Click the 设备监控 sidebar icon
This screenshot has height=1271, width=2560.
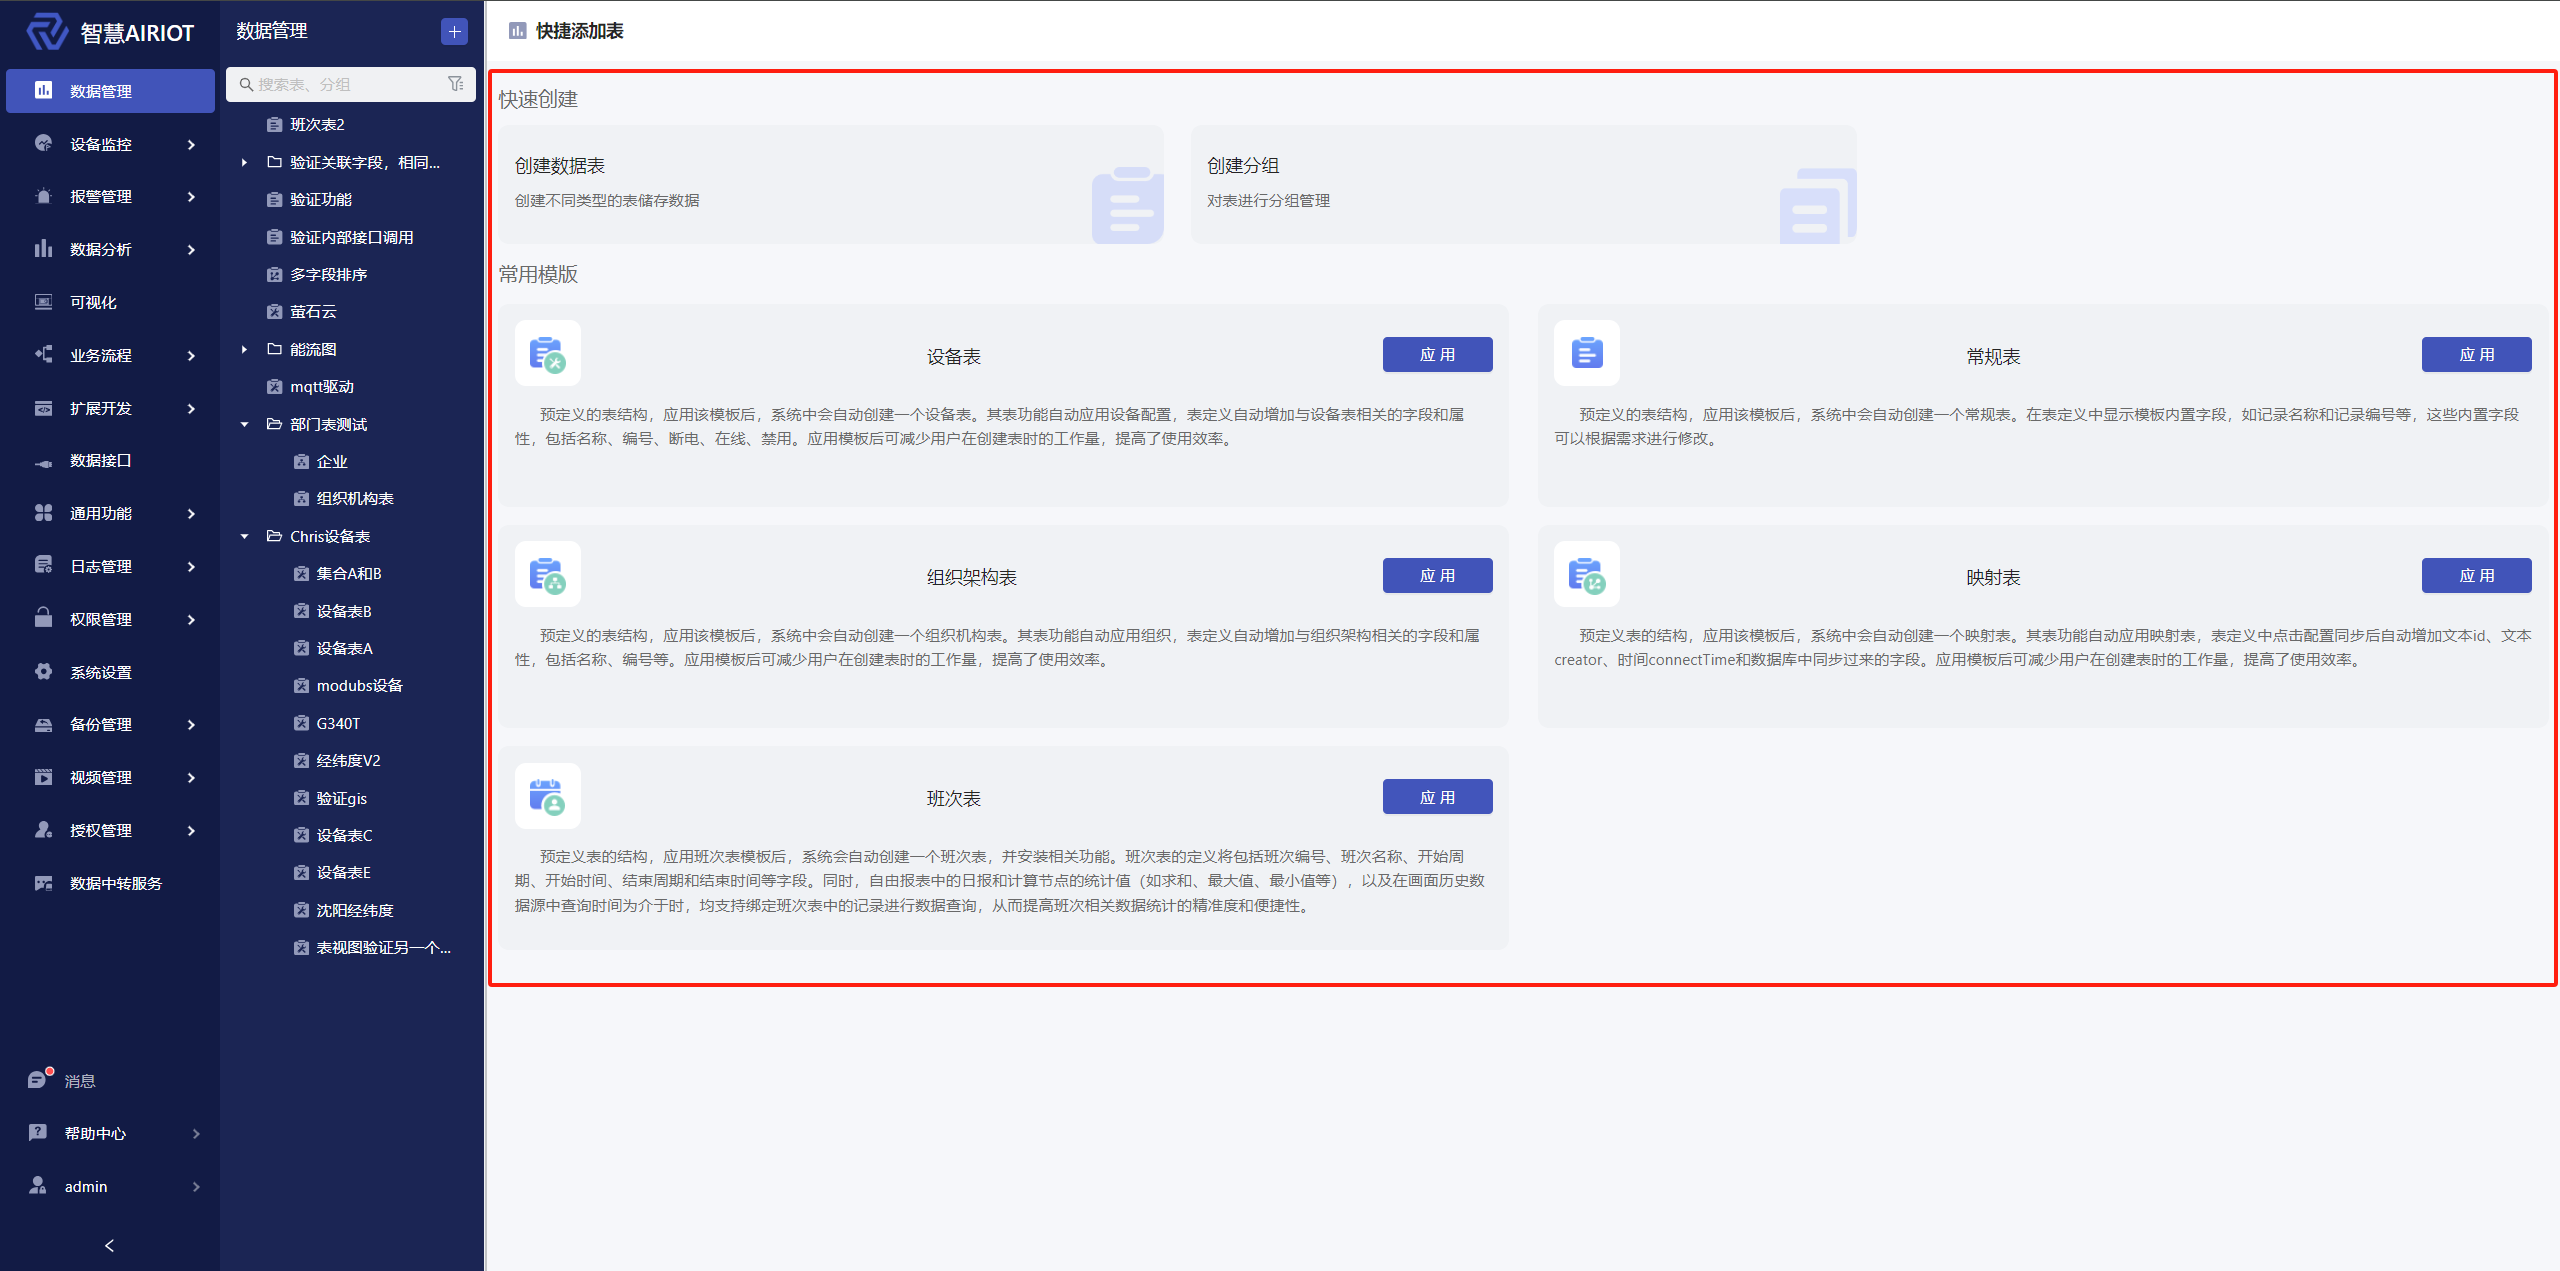pyautogui.click(x=43, y=143)
